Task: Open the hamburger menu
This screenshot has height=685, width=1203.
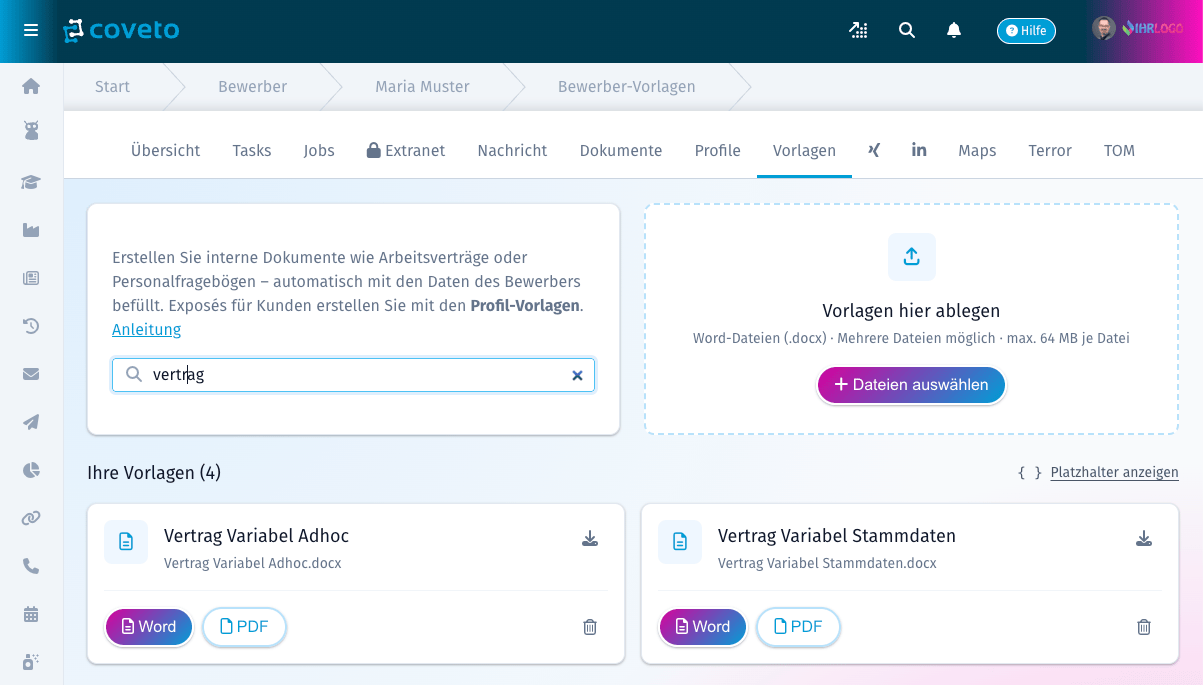Action: 31,30
